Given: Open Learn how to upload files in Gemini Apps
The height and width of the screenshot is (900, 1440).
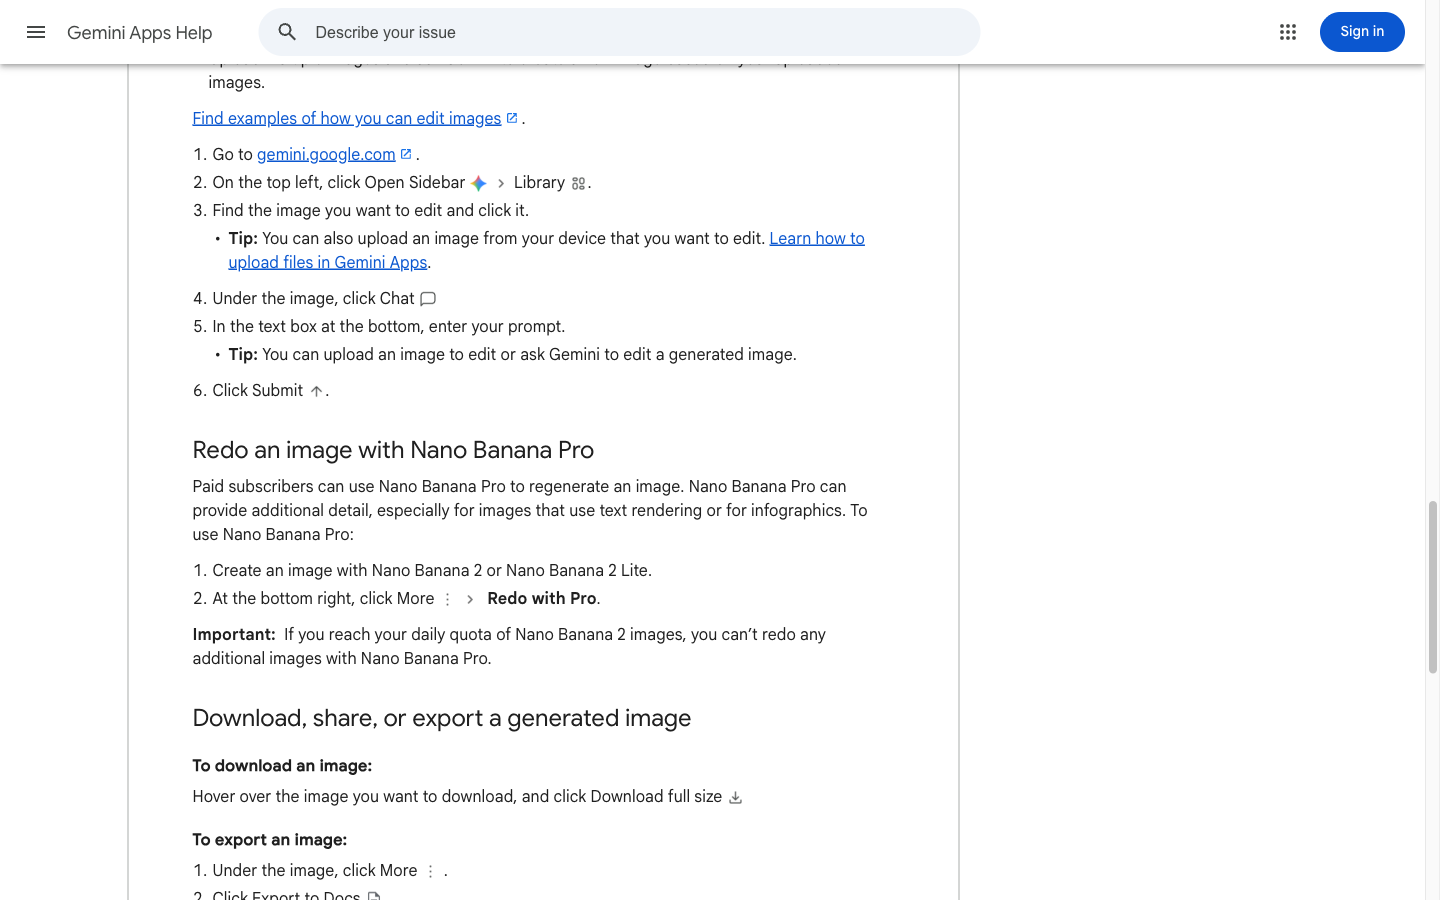Looking at the screenshot, I should tap(546, 251).
